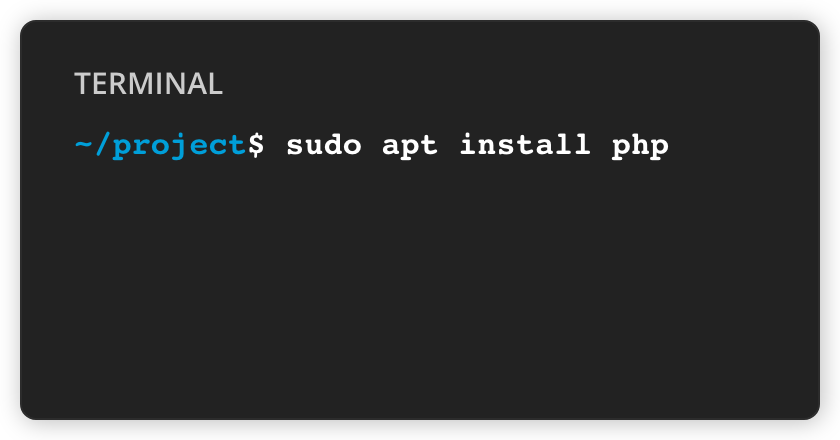Click the first letter s of sudo

click(296, 145)
